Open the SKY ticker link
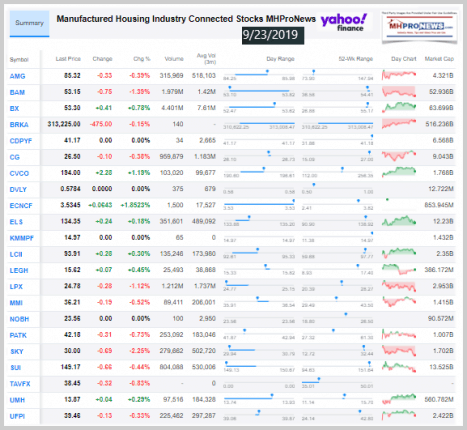467x430 pixels. tap(17, 352)
